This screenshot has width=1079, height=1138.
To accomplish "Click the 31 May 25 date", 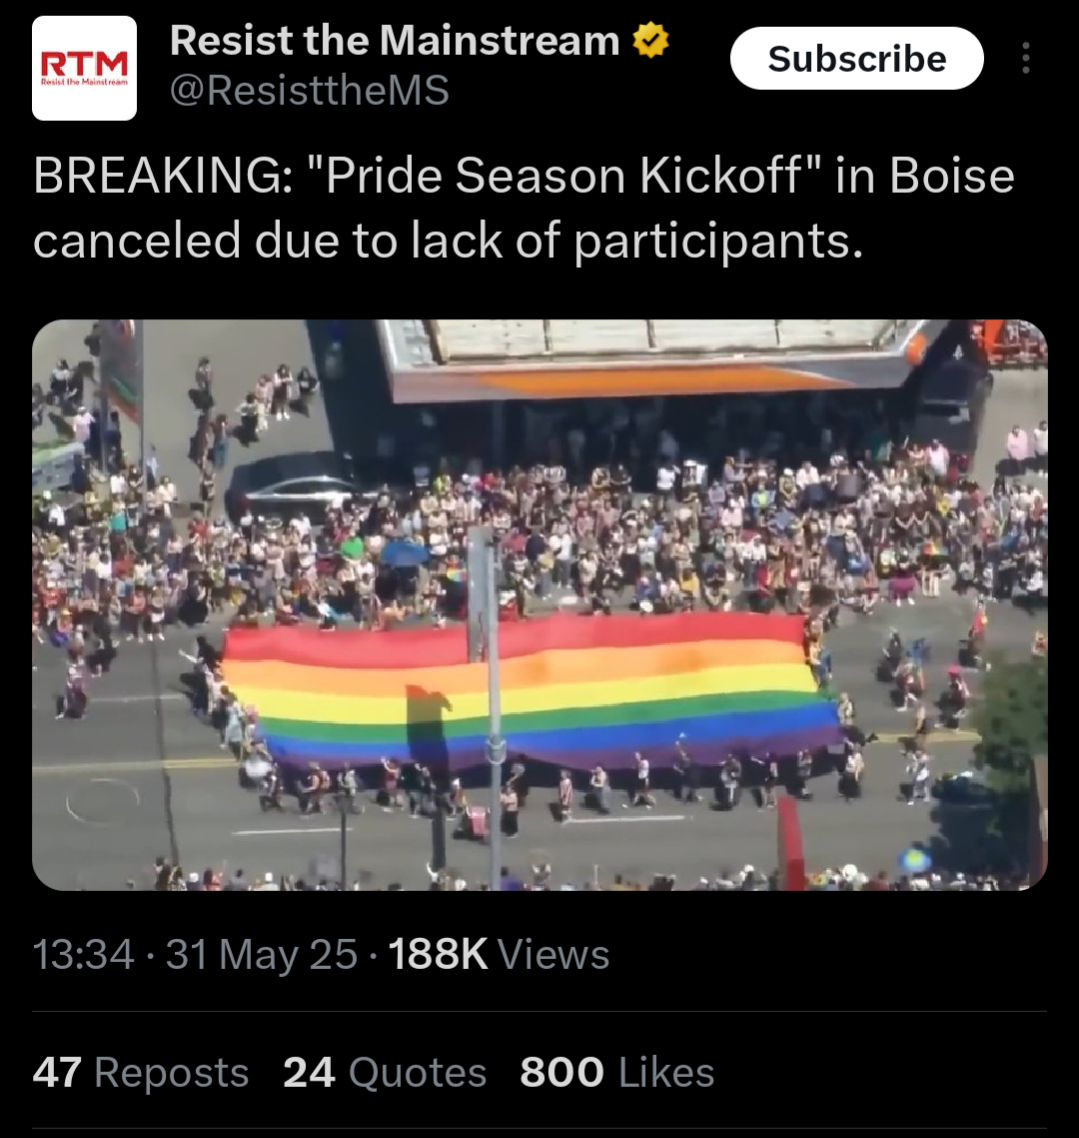I will (262, 954).
